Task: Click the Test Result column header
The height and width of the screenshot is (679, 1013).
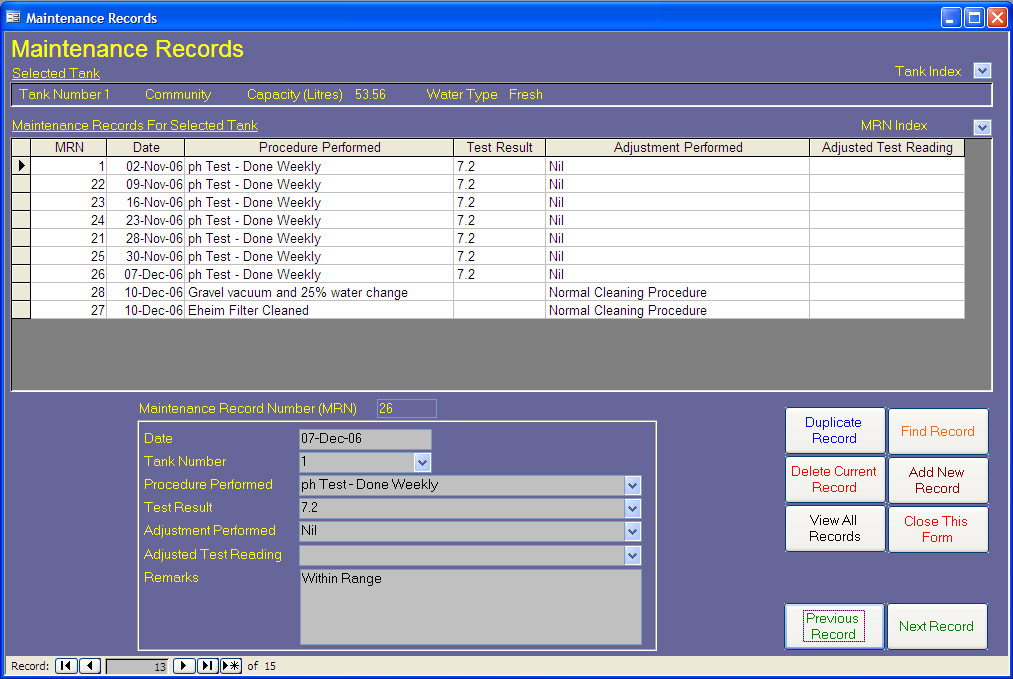Action: click(499, 147)
